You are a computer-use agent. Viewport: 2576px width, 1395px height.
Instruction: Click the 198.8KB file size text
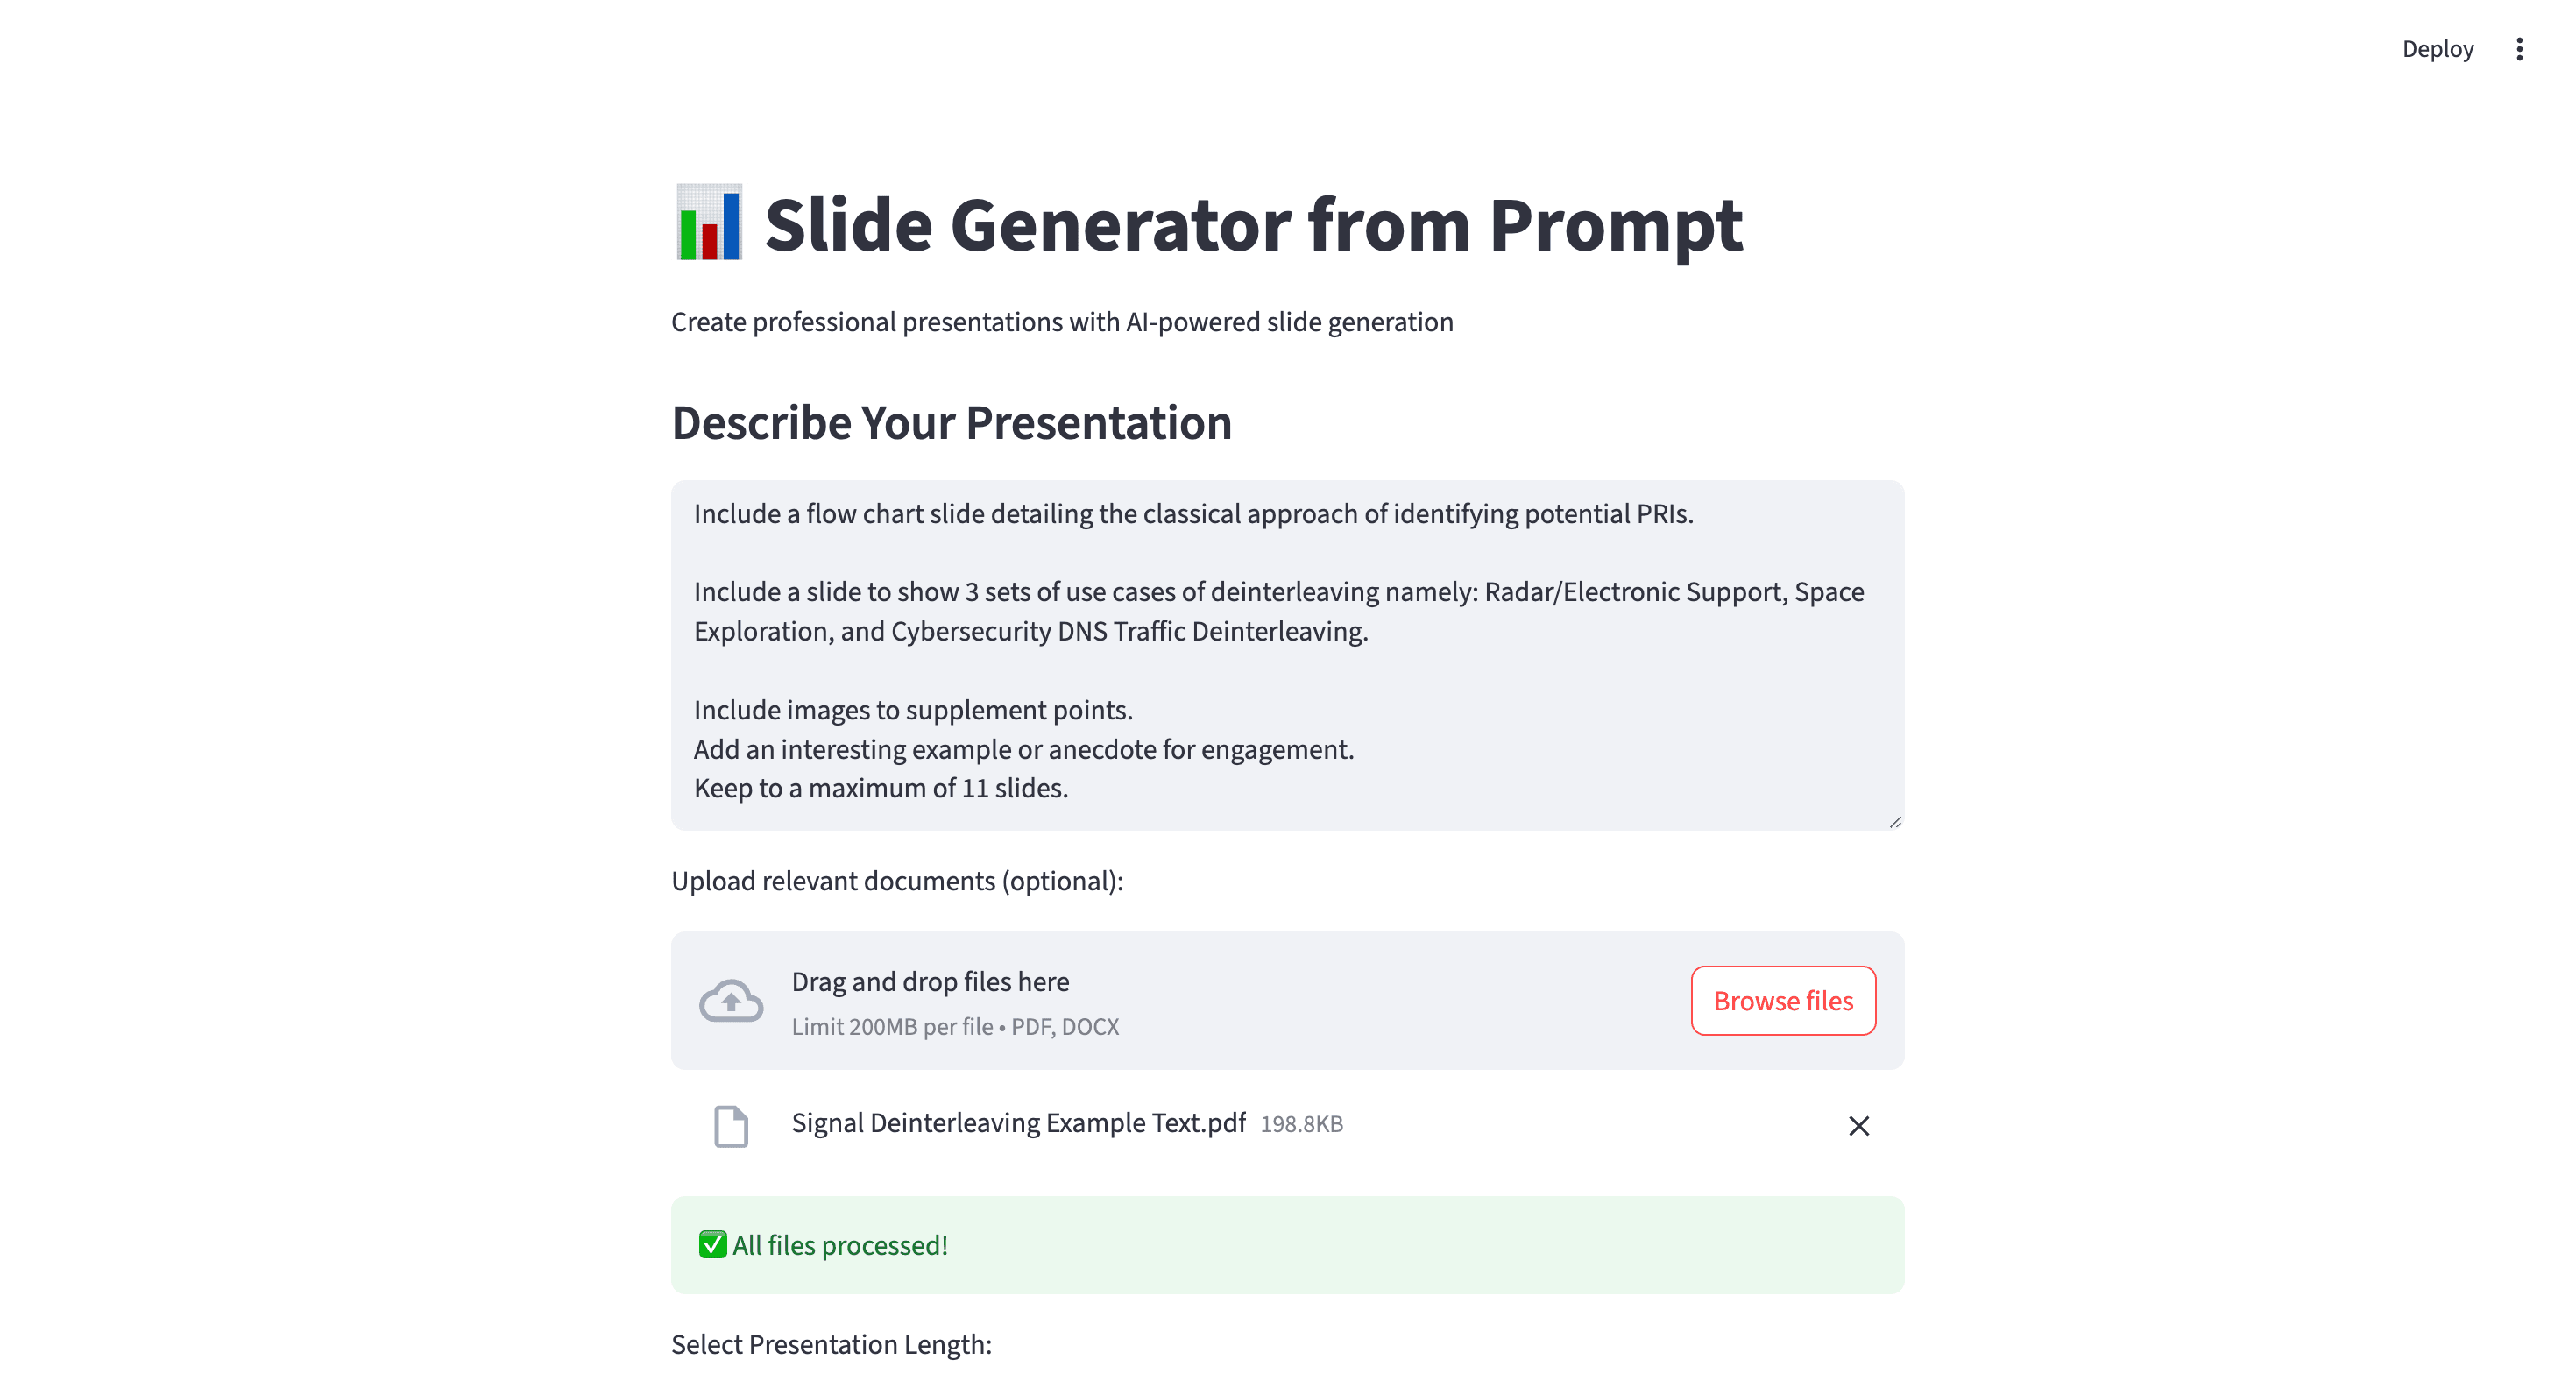[x=1301, y=1124]
